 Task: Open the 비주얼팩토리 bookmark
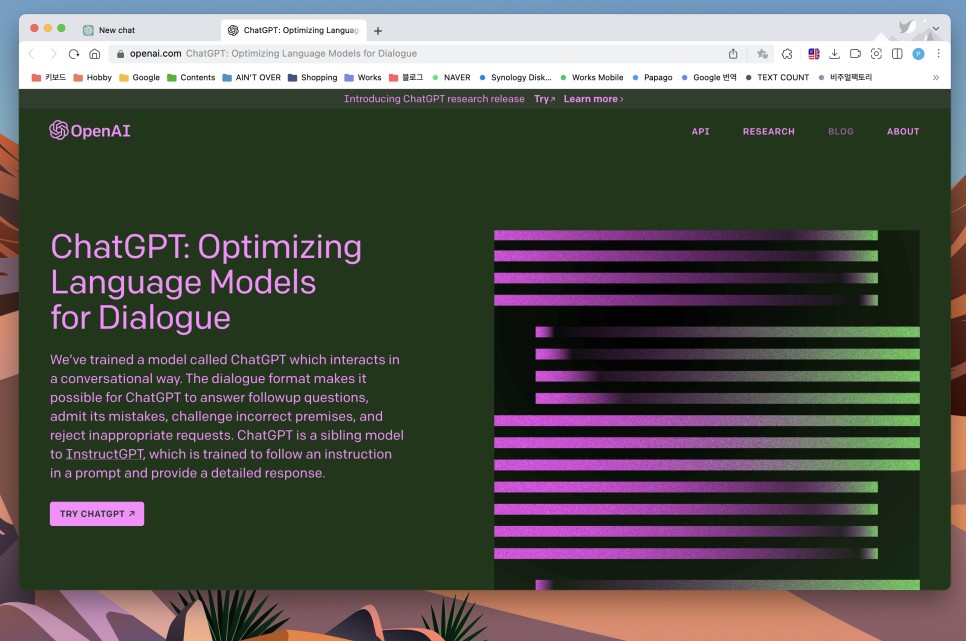point(845,78)
